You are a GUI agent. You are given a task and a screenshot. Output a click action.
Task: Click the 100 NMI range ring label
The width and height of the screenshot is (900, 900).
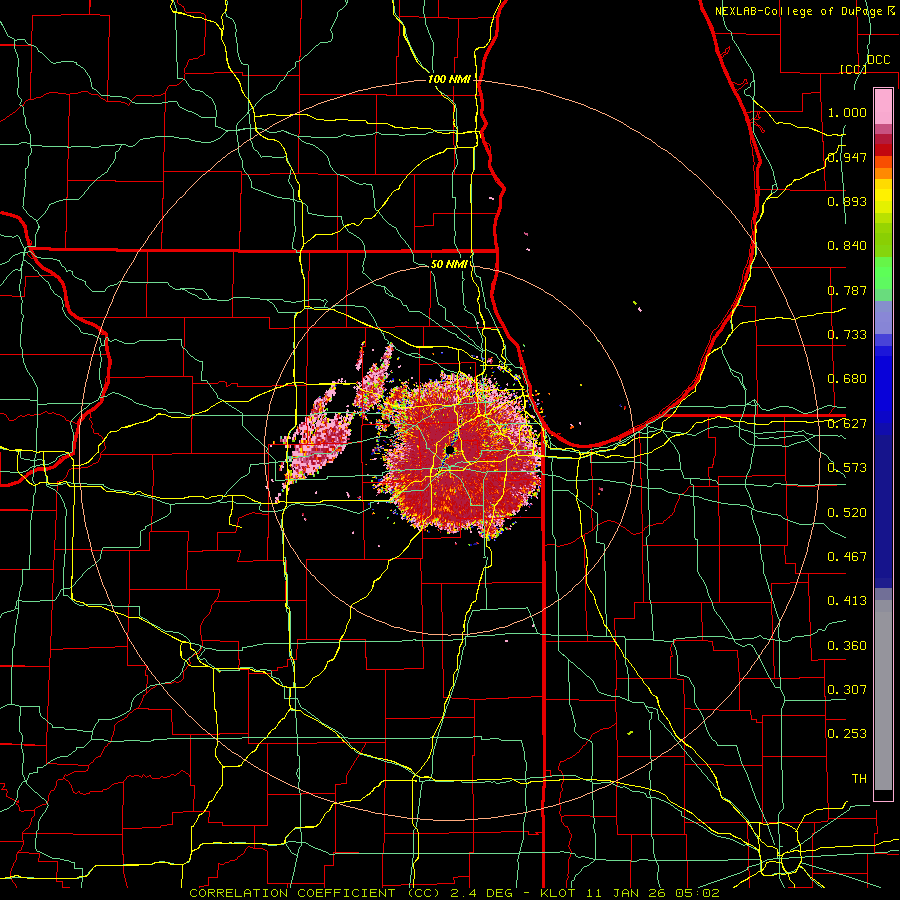coord(449,79)
